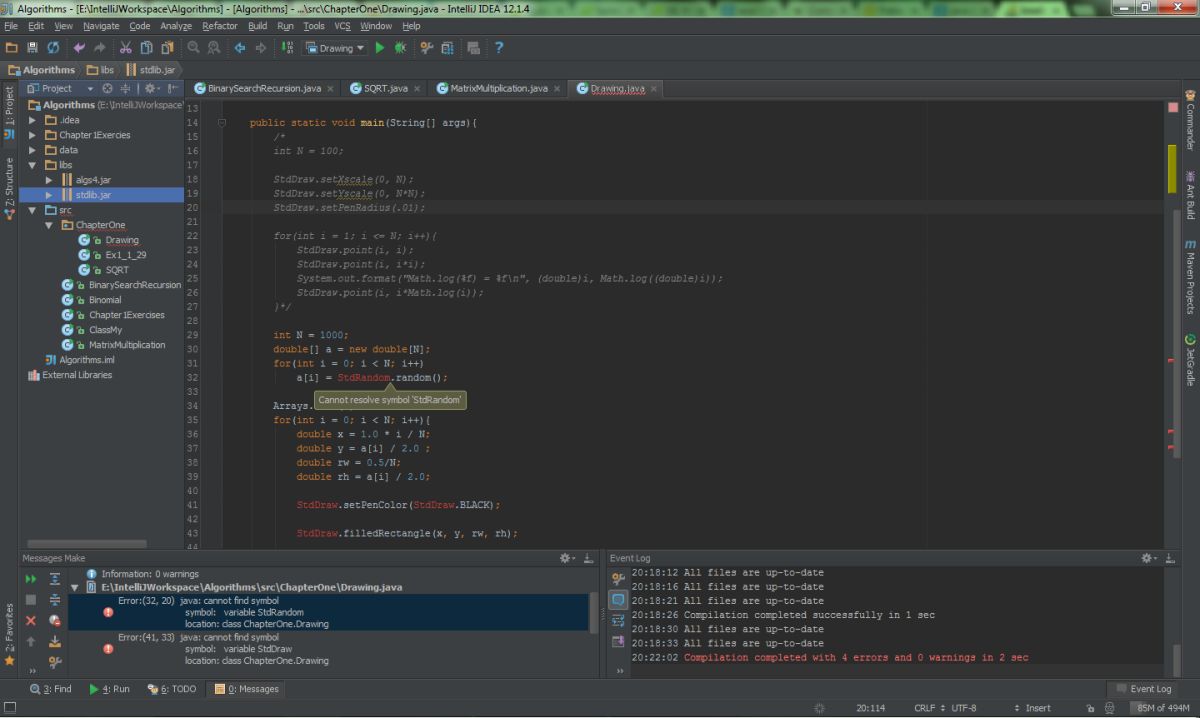Open the 4: Run tool window
The width and height of the screenshot is (1200, 718).
tap(109, 689)
